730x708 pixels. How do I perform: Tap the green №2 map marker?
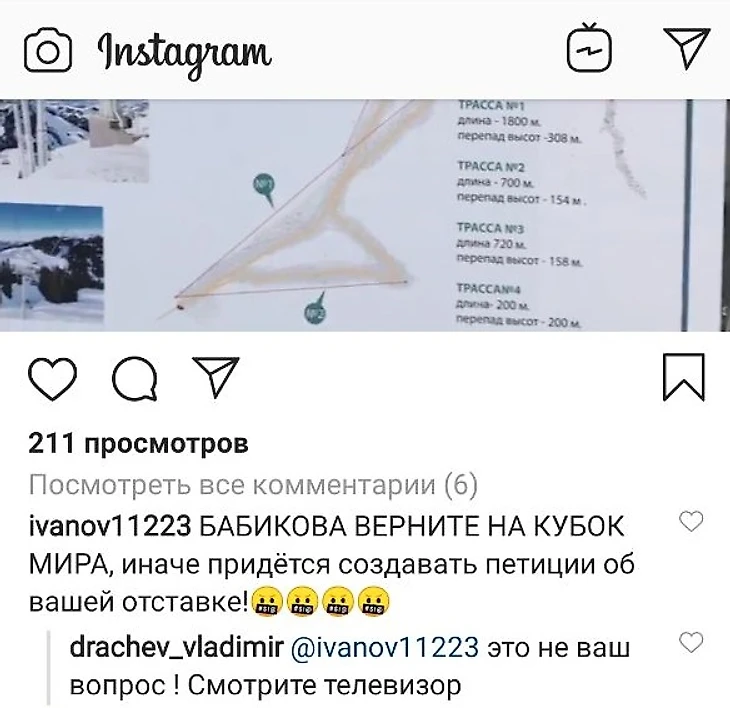pos(316,309)
